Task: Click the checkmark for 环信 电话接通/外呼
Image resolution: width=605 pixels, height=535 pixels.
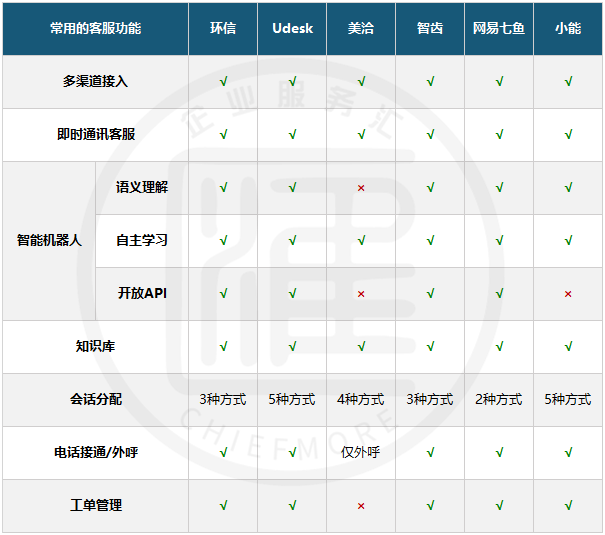Action: click(x=223, y=452)
